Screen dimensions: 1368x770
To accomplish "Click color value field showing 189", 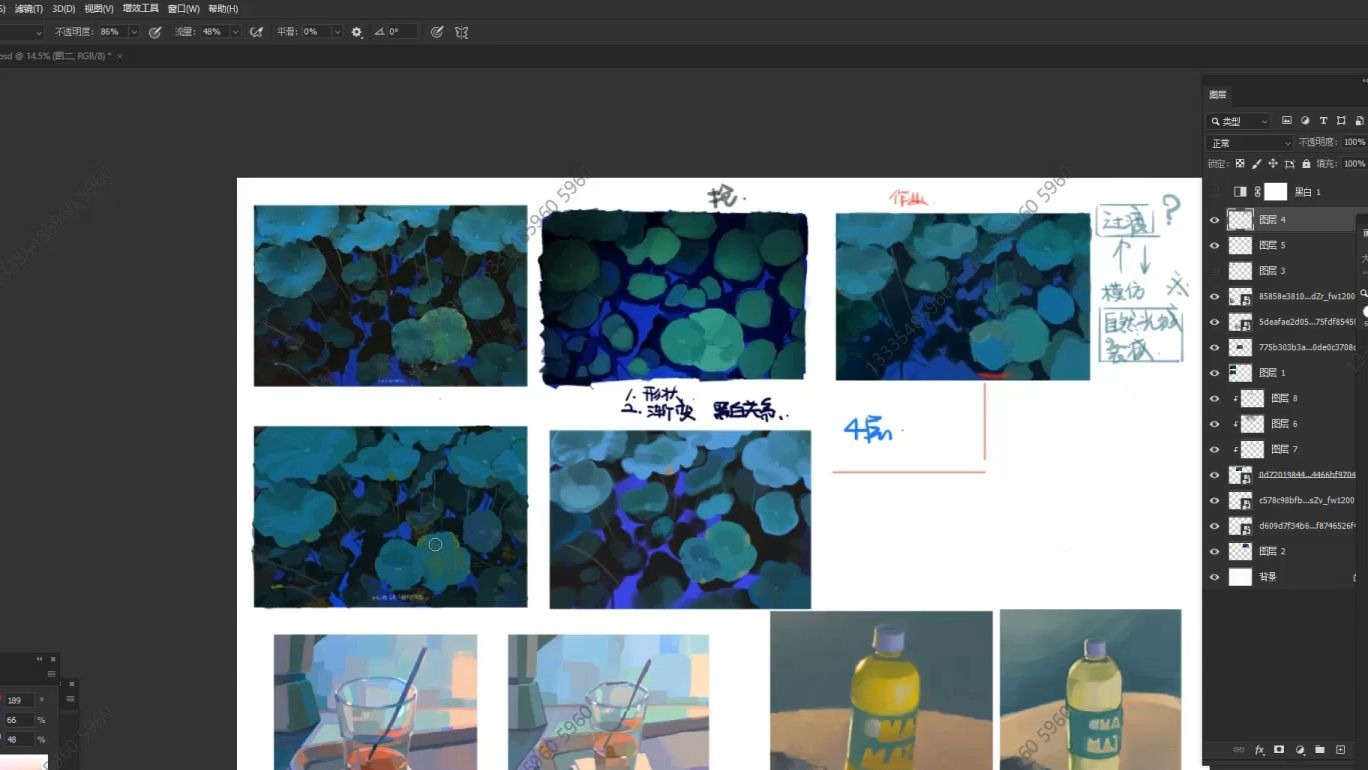I will click(x=19, y=700).
